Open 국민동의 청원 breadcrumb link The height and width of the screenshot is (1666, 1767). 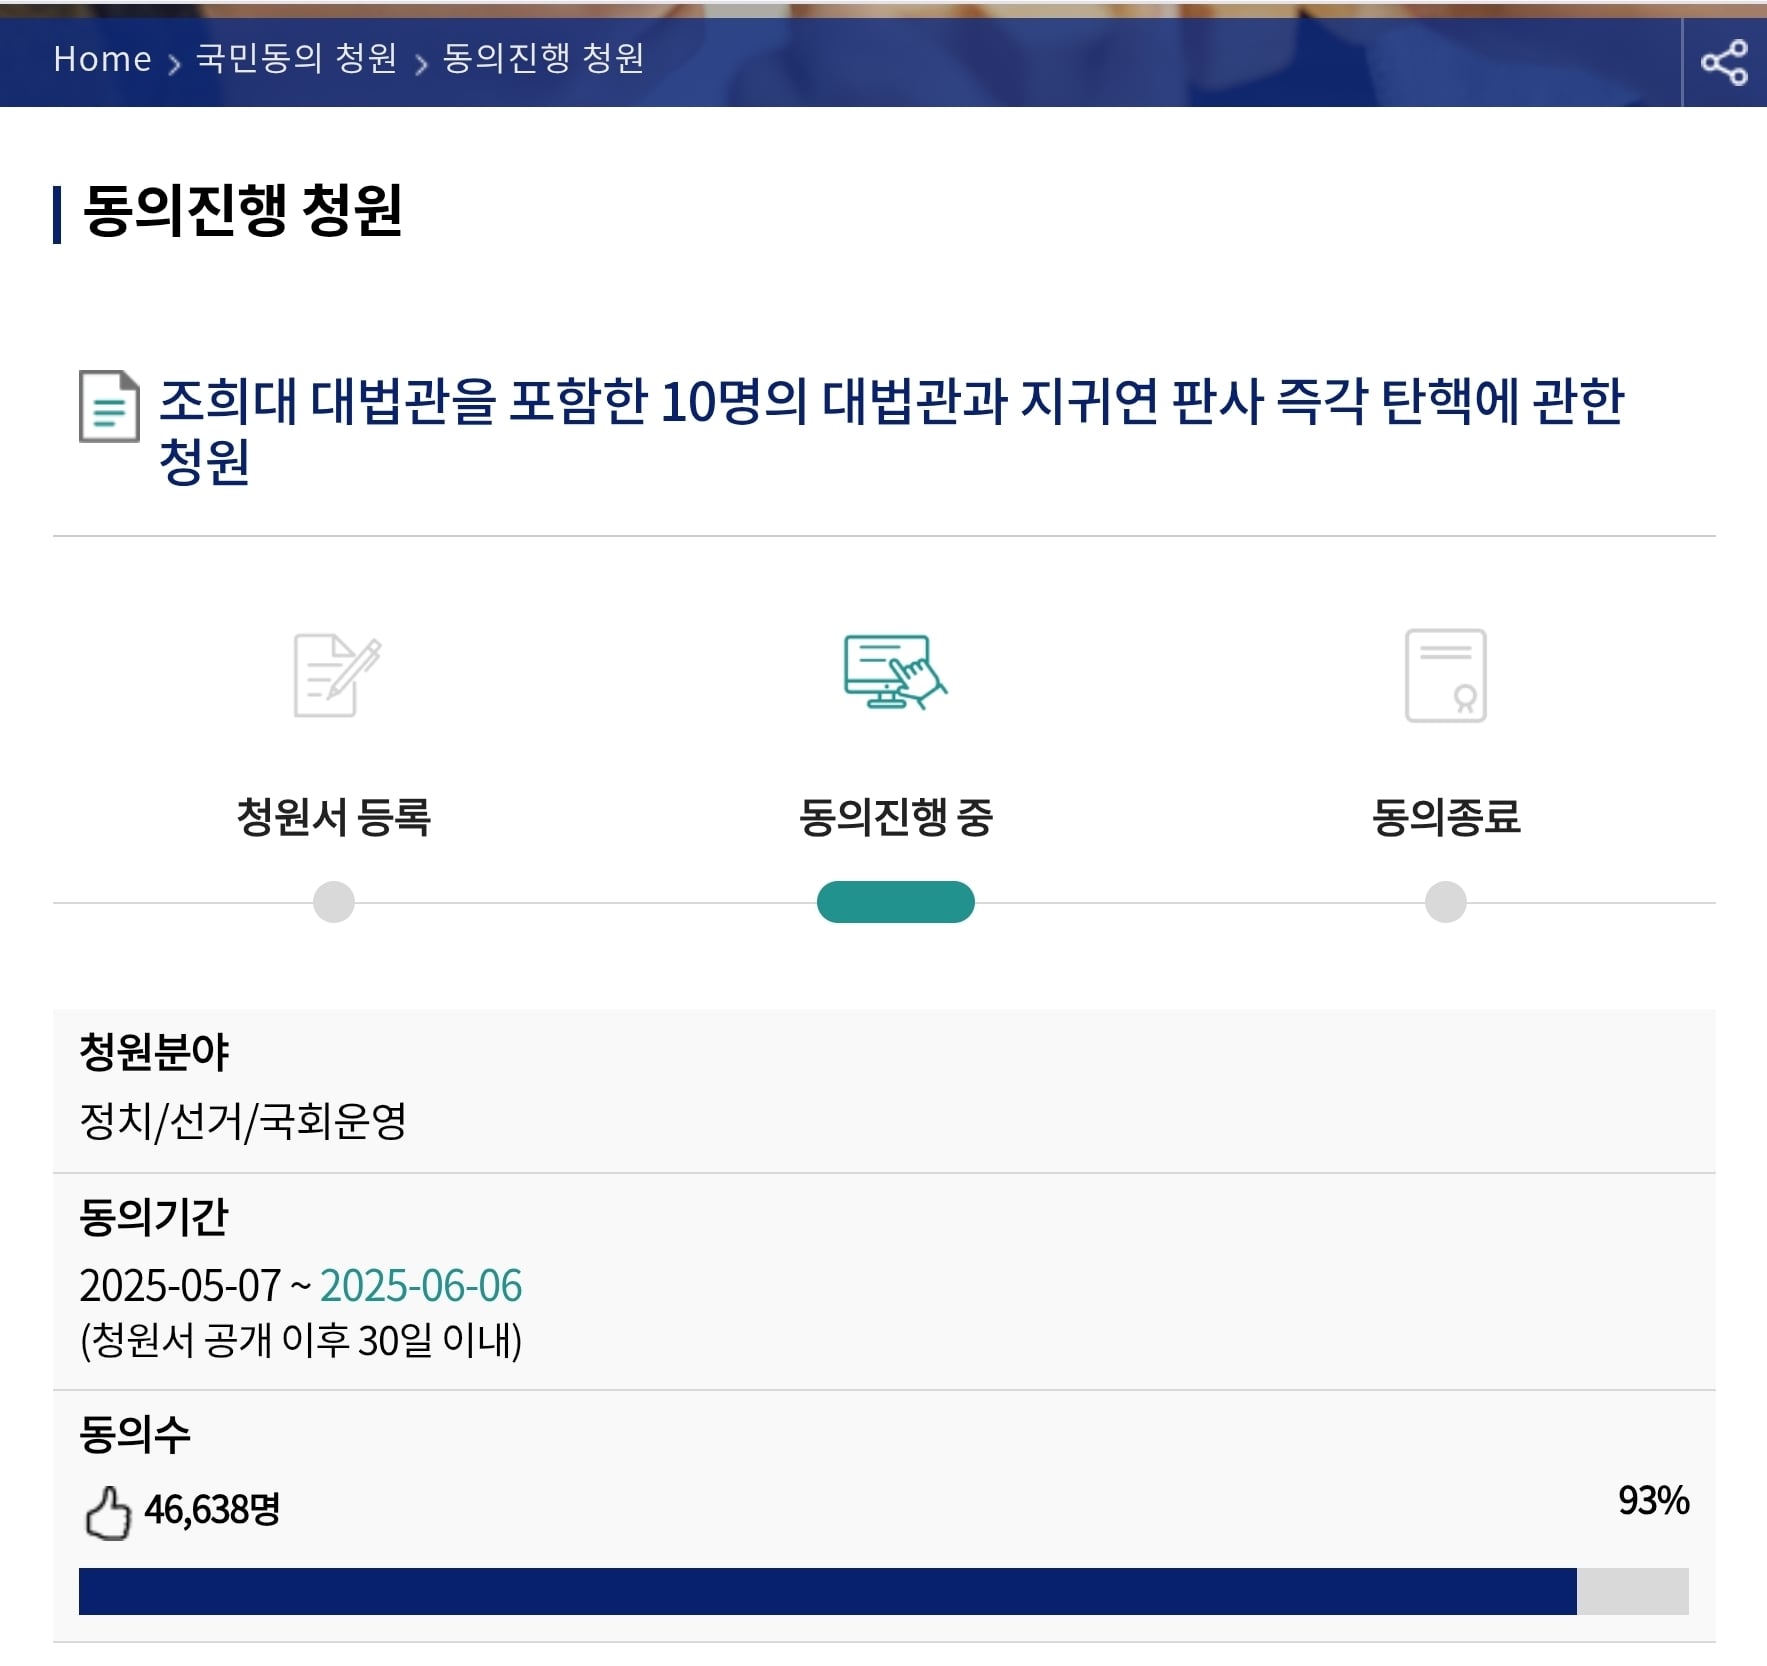(297, 58)
